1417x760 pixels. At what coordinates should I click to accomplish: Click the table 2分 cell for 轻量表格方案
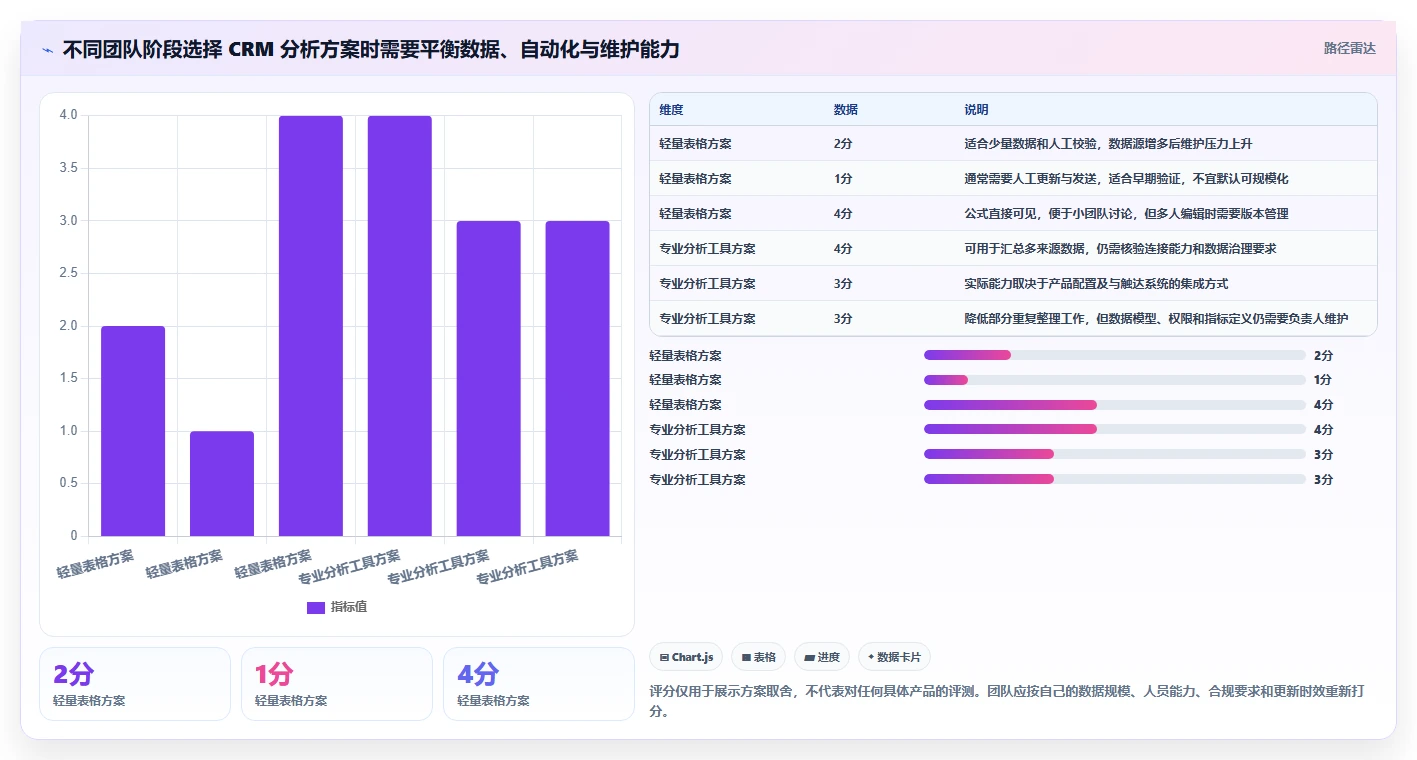coord(843,144)
